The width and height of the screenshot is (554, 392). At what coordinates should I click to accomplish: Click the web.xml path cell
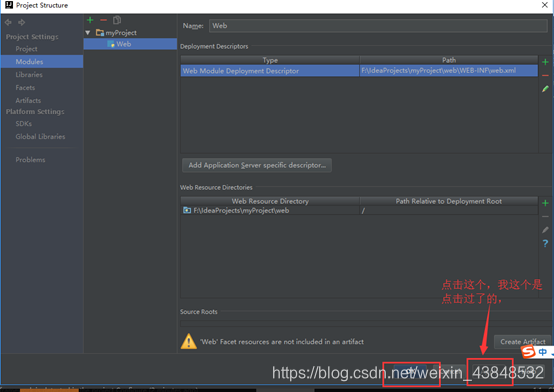(449, 71)
